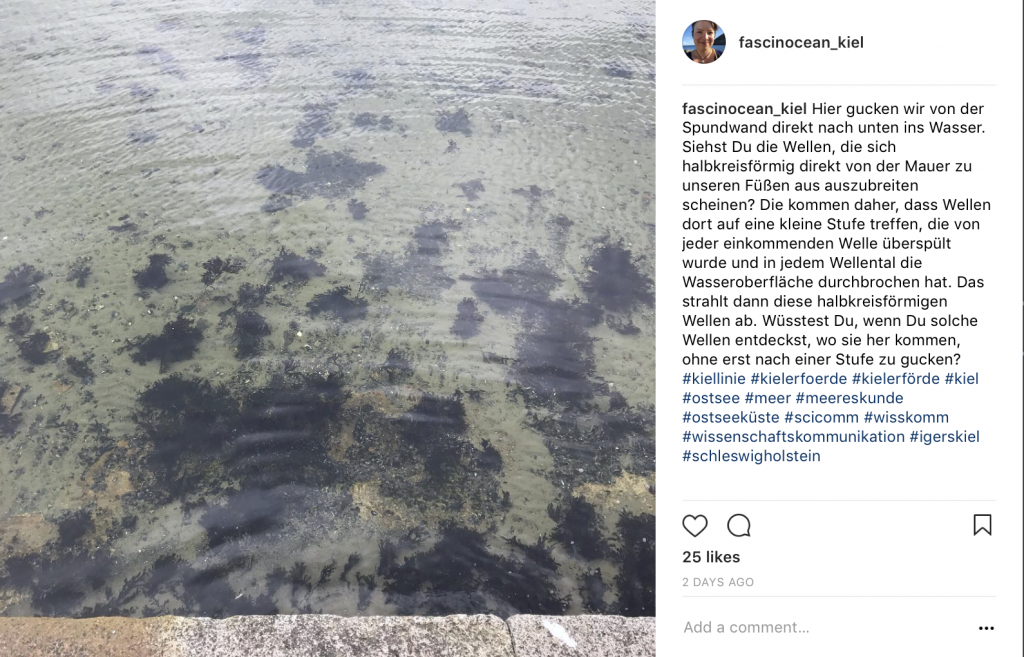Open fascinocean_kiel username in header
Image resolution: width=1024 pixels, height=657 pixels.
[x=801, y=42]
